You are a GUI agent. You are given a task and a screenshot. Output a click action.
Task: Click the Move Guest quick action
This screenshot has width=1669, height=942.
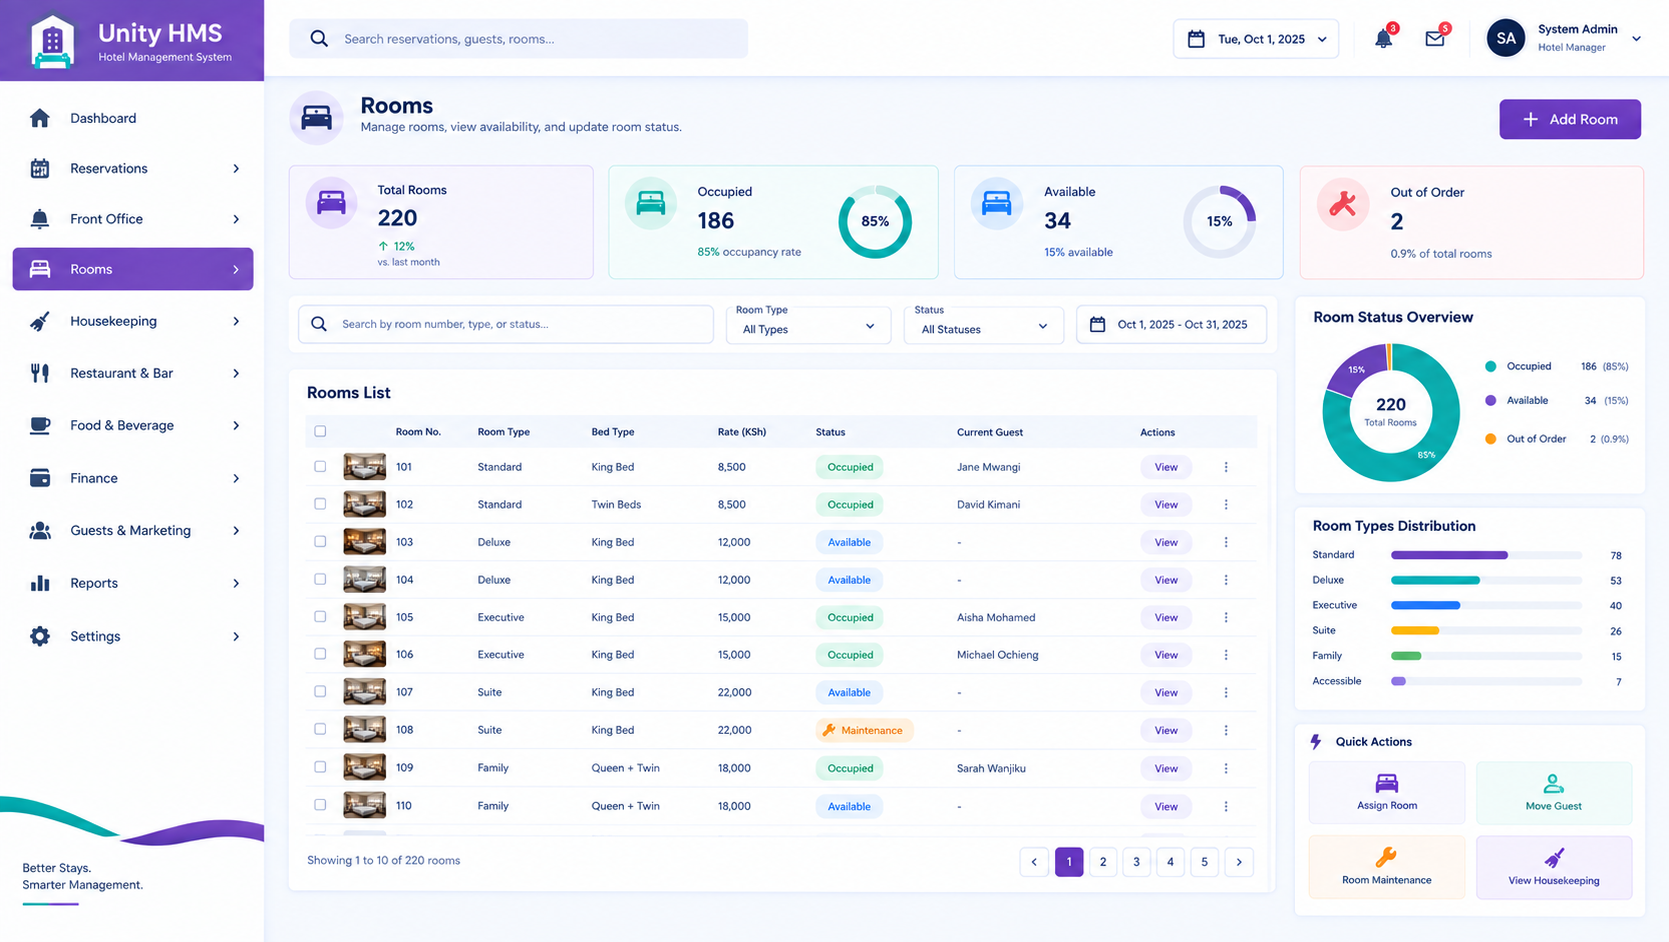1554,792
